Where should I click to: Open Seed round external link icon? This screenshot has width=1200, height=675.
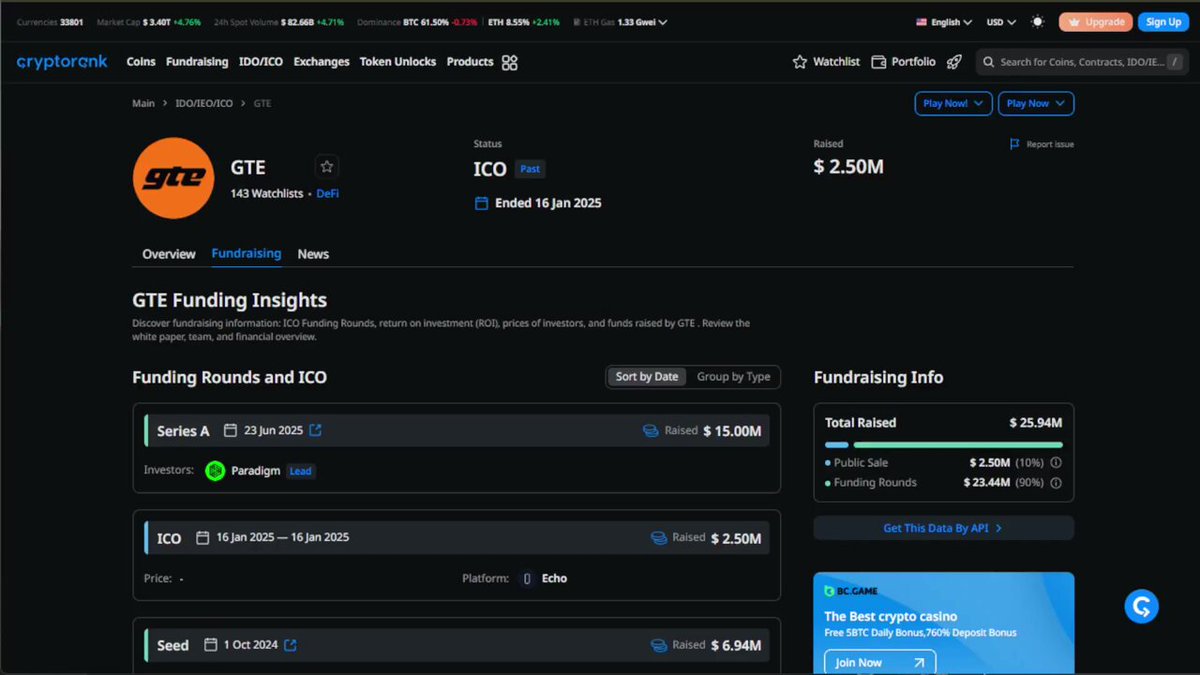[x=290, y=645]
